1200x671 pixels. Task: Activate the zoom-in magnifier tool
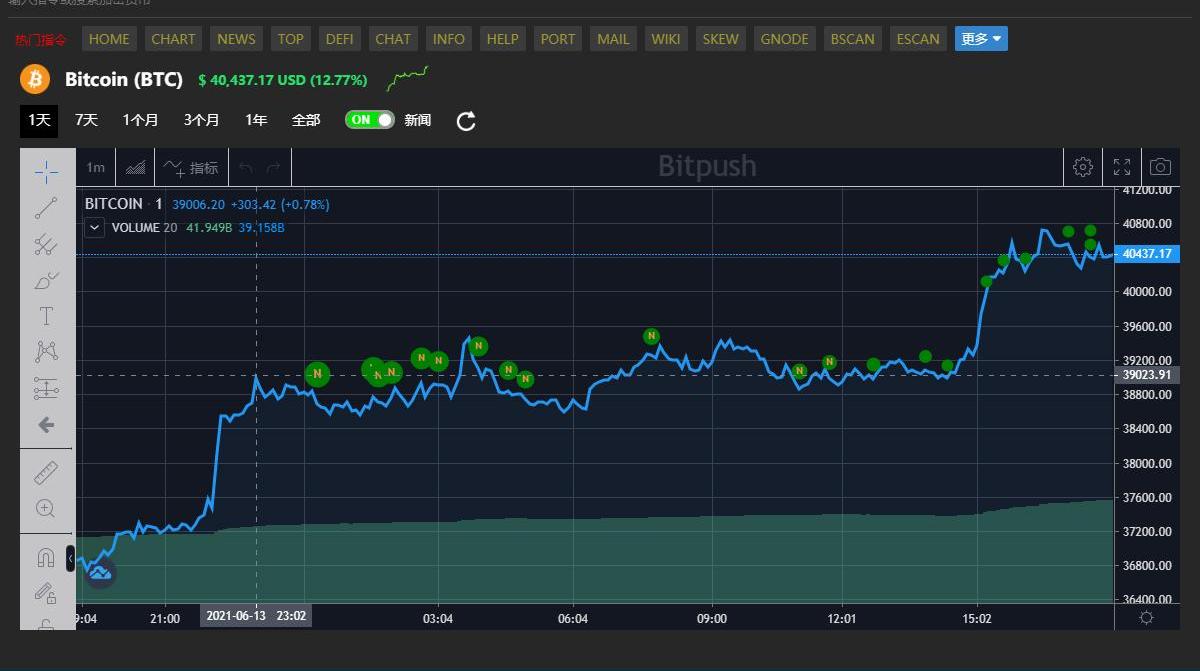coord(46,508)
